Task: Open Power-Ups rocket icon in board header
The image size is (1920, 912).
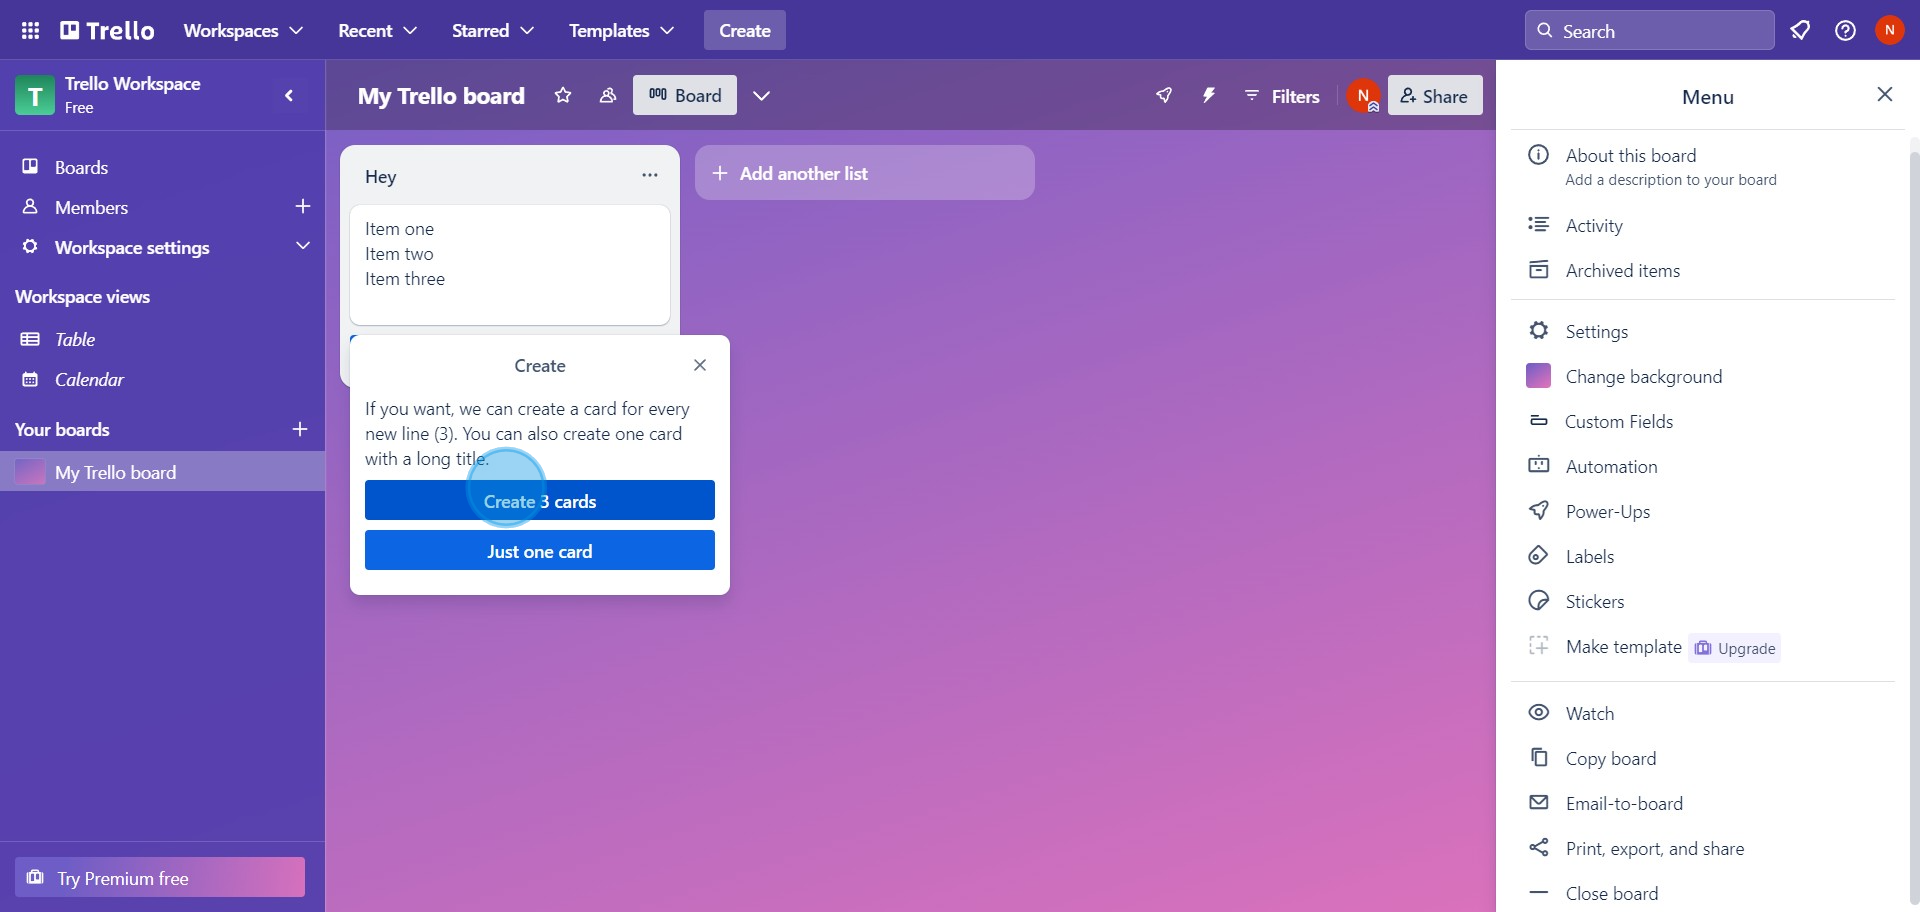Action: pos(1164,95)
